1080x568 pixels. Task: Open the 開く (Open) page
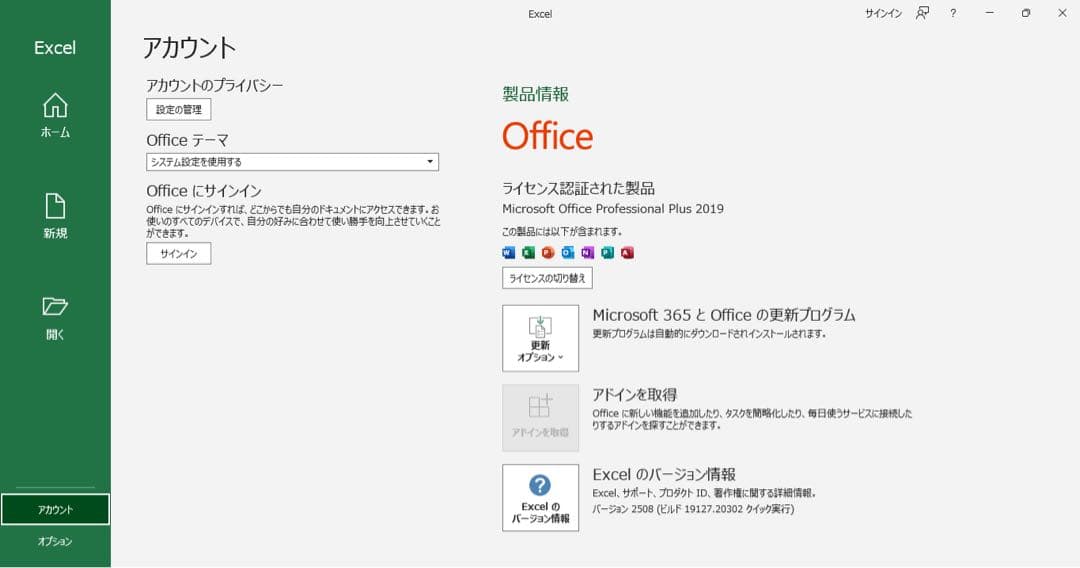[x=55, y=318]
